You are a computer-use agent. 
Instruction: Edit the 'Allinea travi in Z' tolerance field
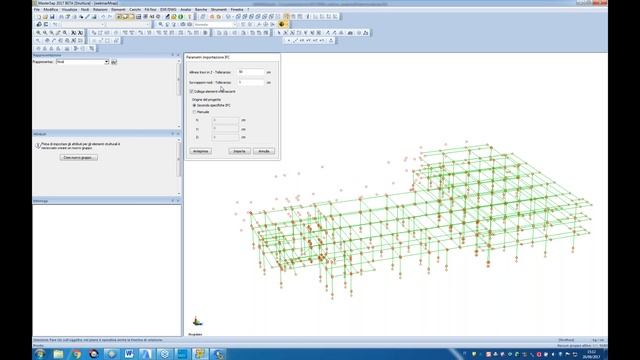point(251,72)
